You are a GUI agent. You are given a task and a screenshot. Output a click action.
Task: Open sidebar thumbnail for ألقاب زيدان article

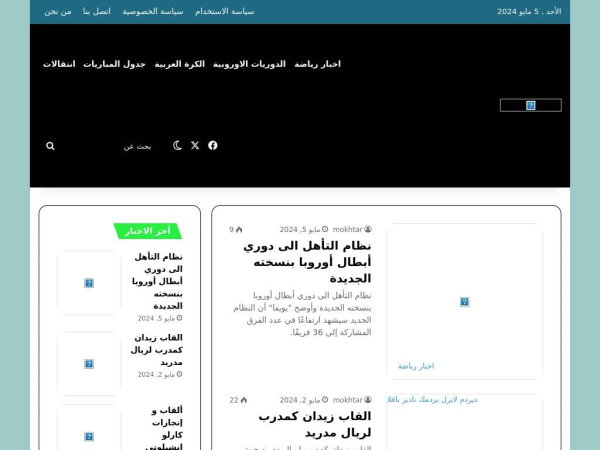tap(89, 364)
